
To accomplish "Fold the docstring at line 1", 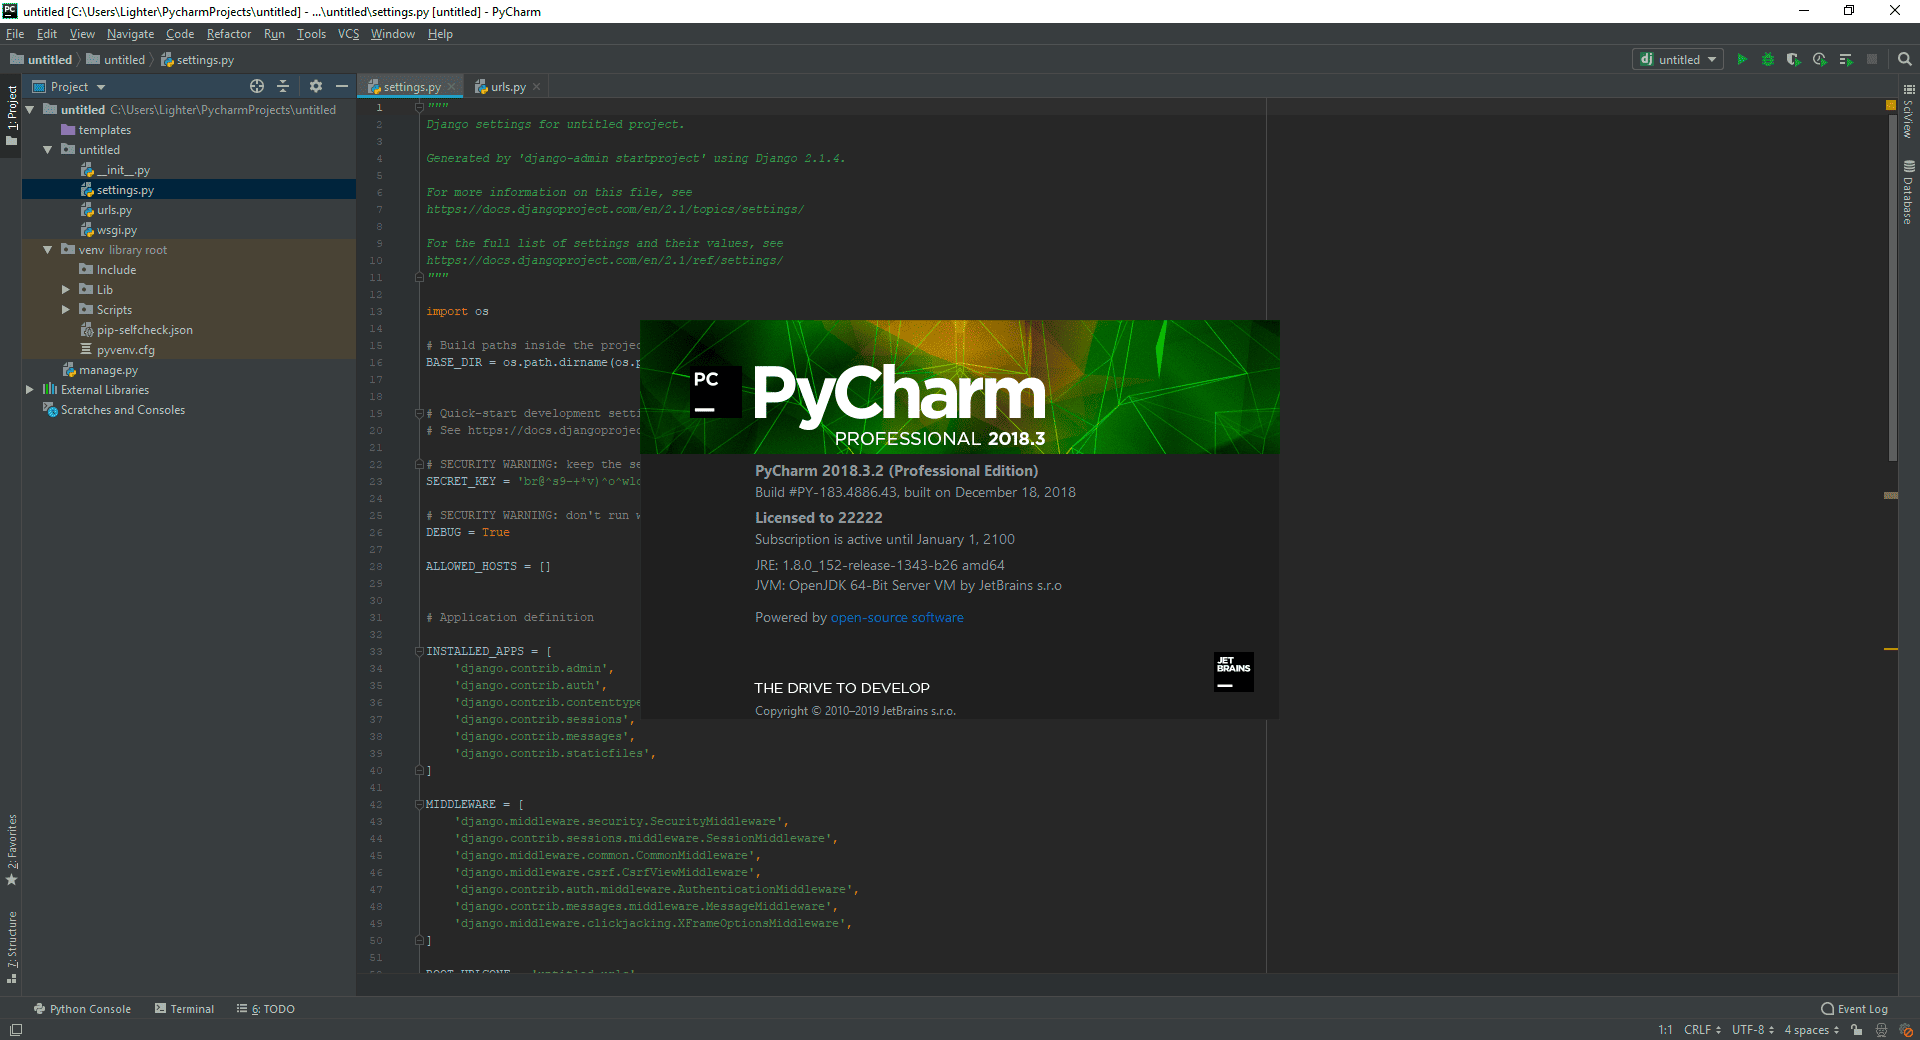I will point(420,107).
